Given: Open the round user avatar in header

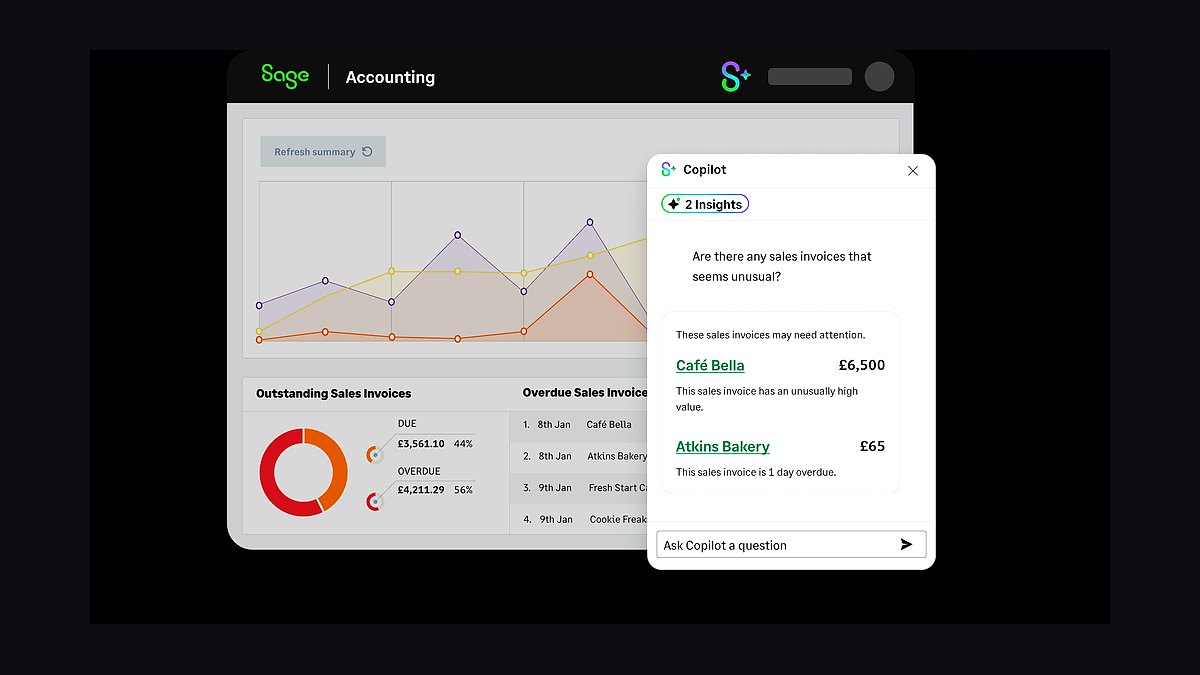Looking at the screenshot, I should [x=879, y=77].
